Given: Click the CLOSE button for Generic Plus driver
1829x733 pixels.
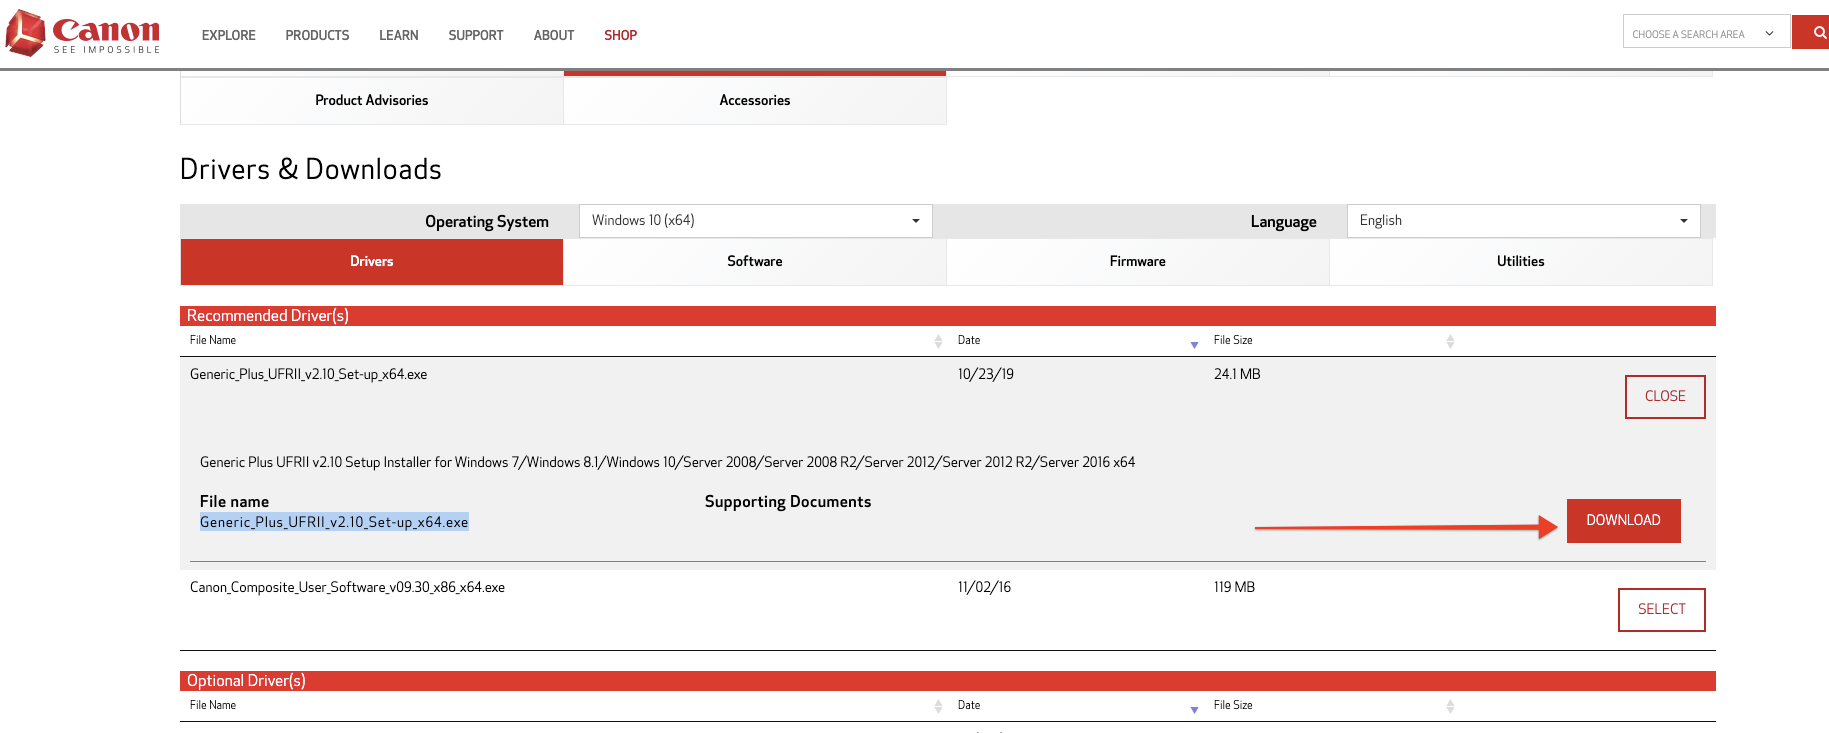Looking at the screenshot, I should point(1665,397).
